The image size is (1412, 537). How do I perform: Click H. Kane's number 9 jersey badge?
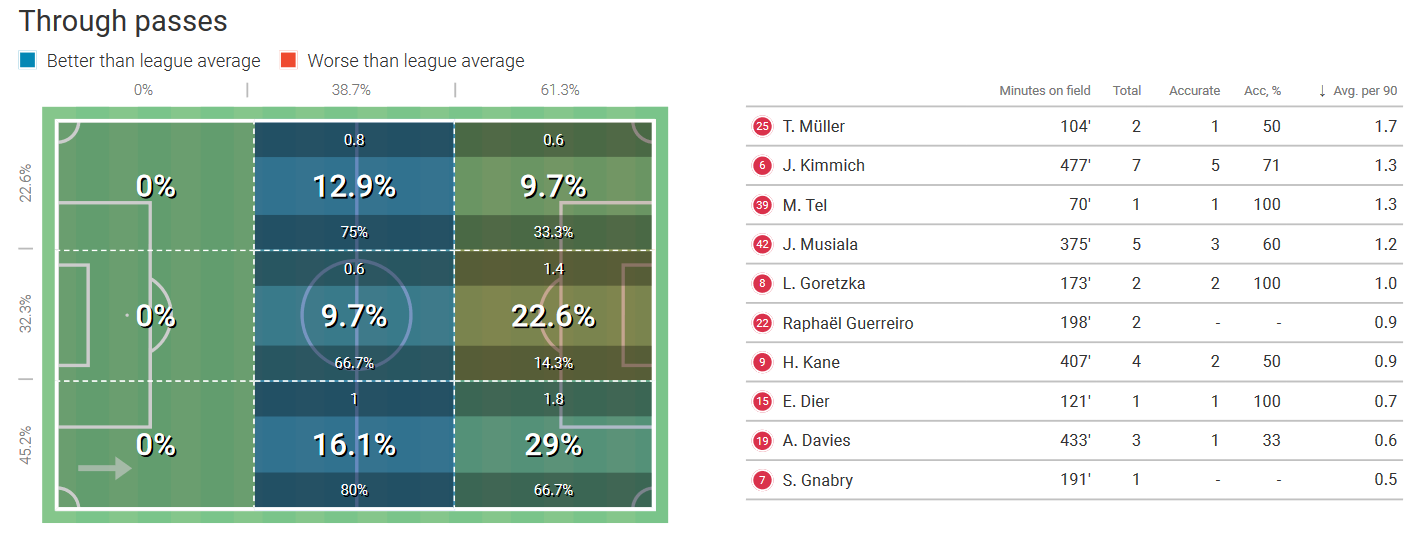click(763, 362)
